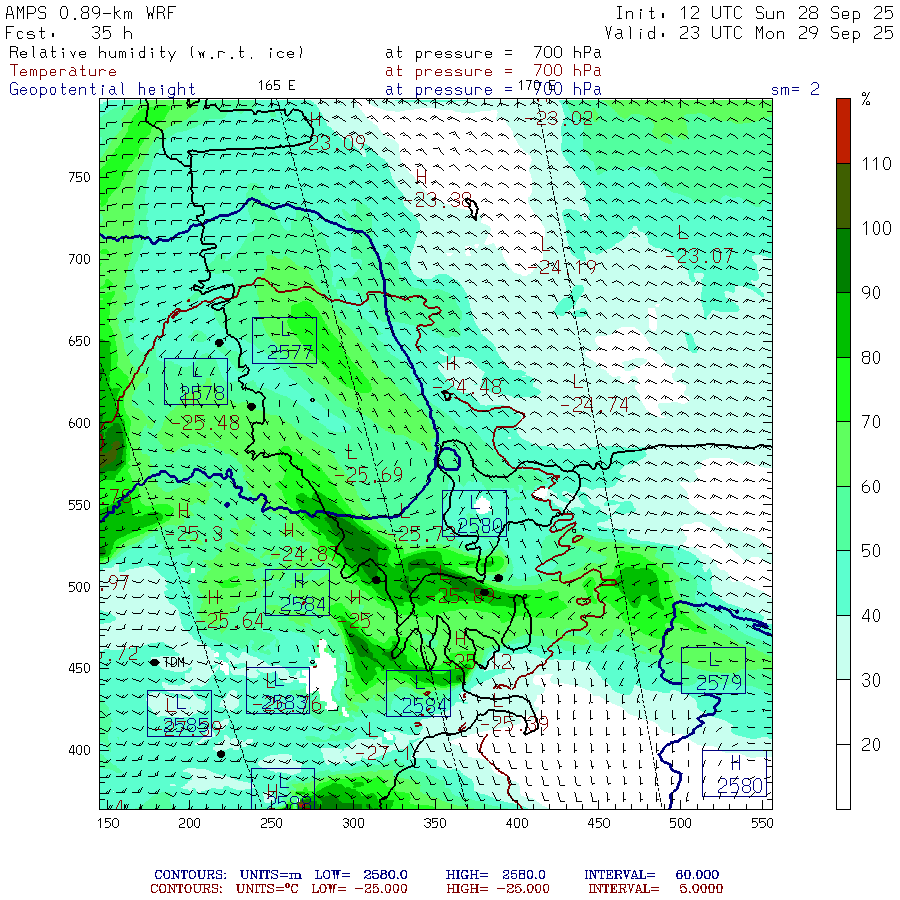This screenshot has height=900, width=900.
Task: Pick the white bottom segment of colorbar
Action: coord(844,776)
